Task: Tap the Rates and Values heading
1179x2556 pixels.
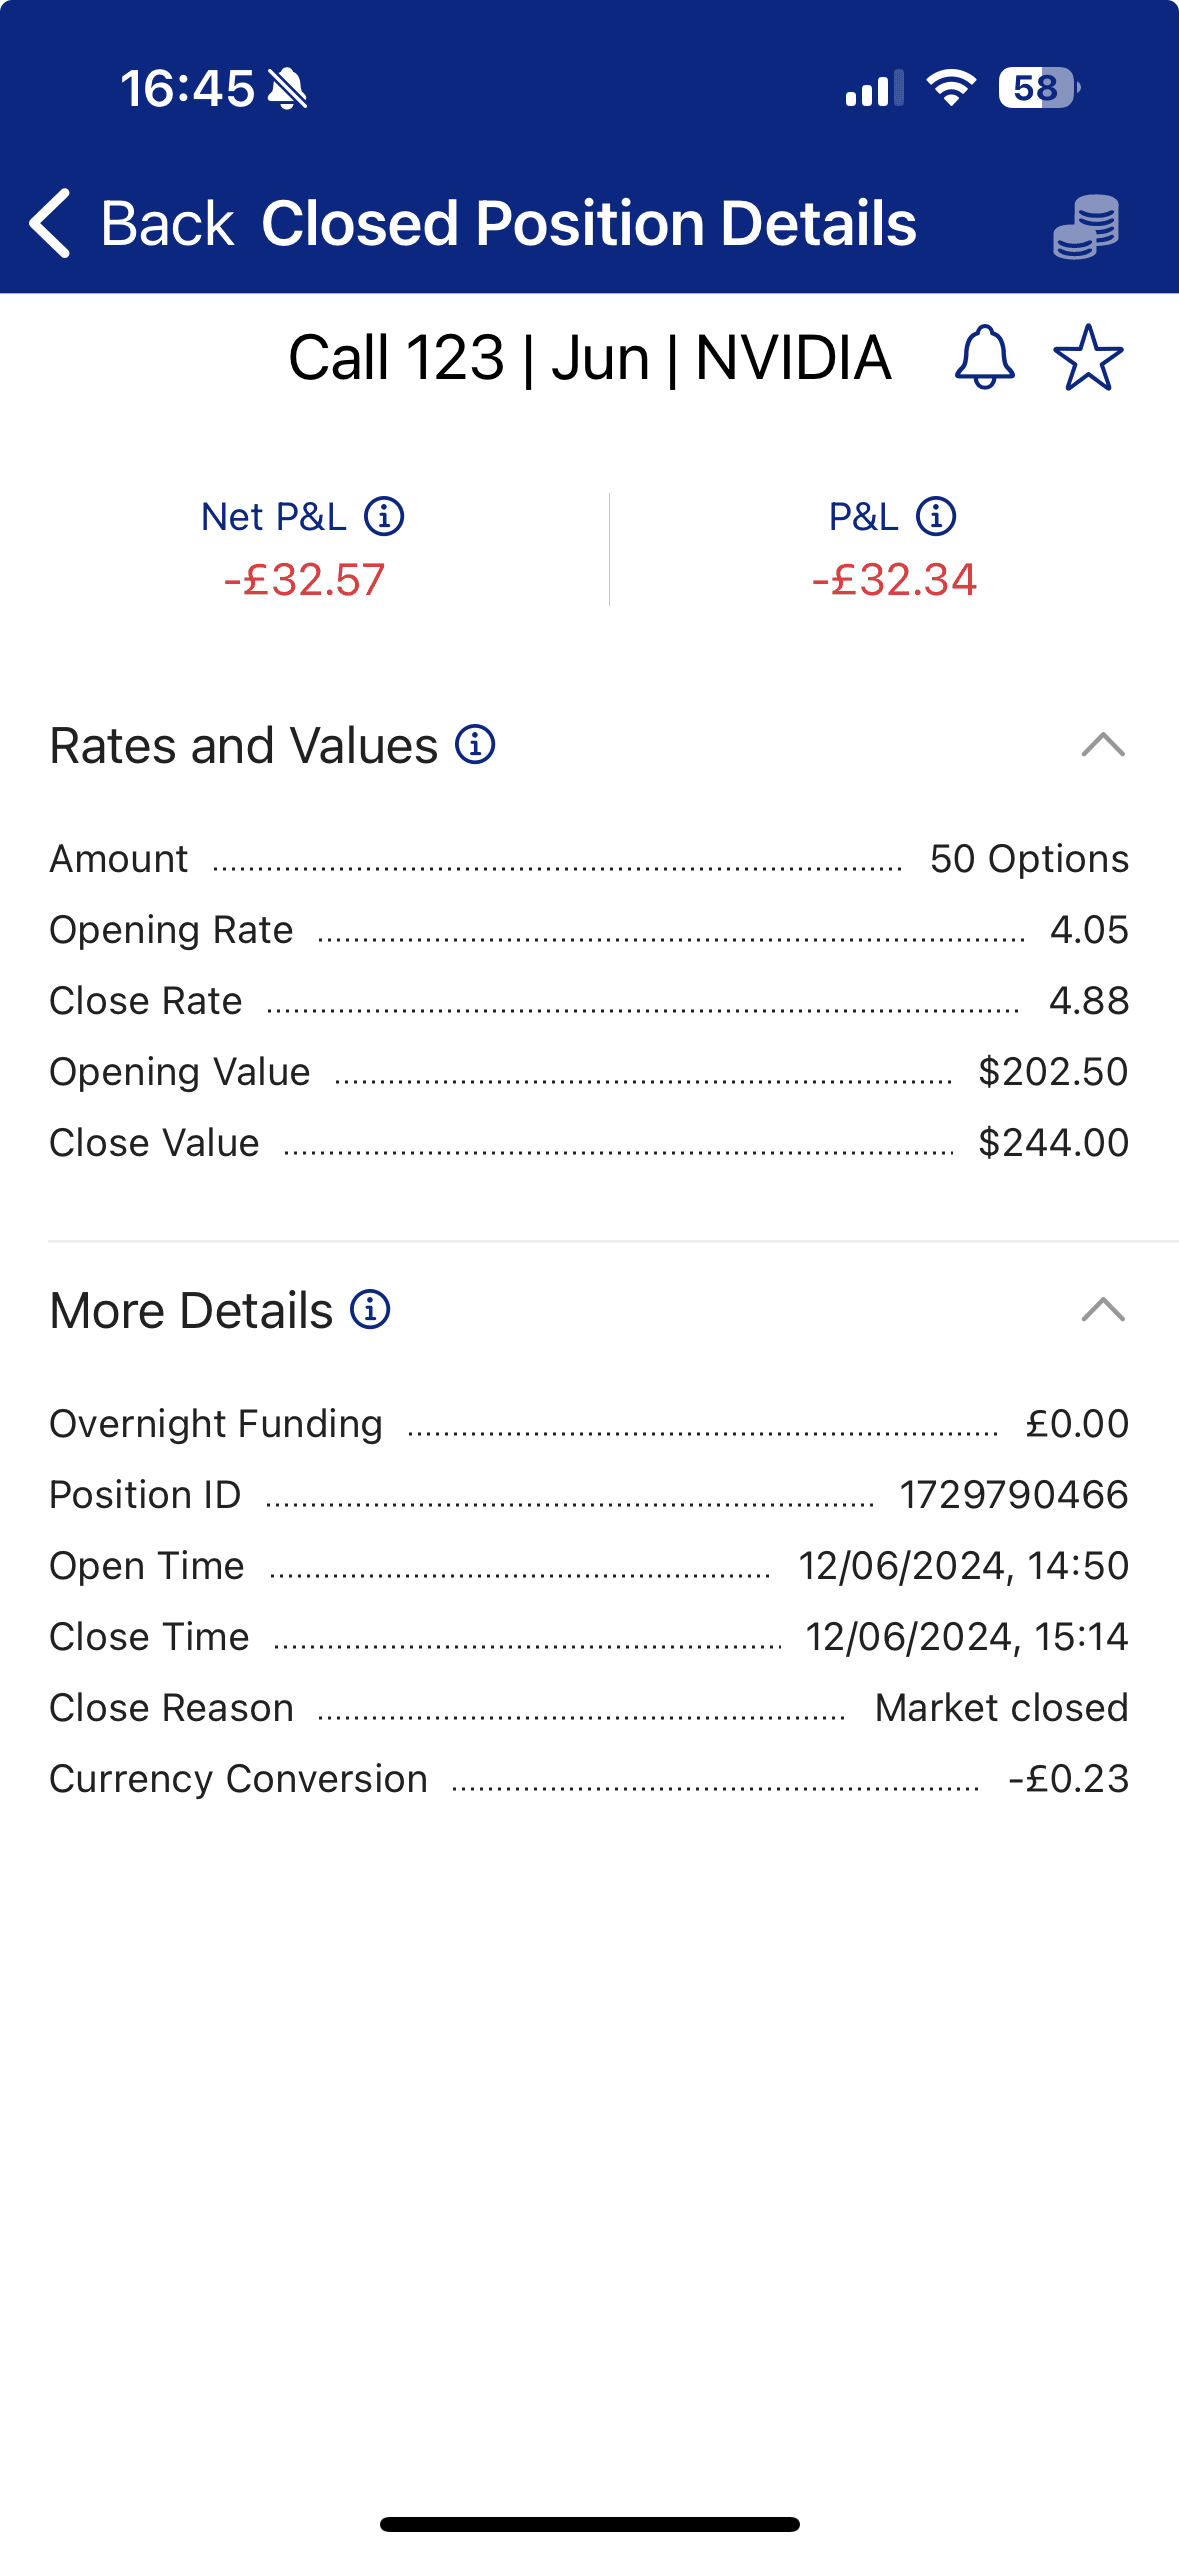Action: click(x=244, y=746)
